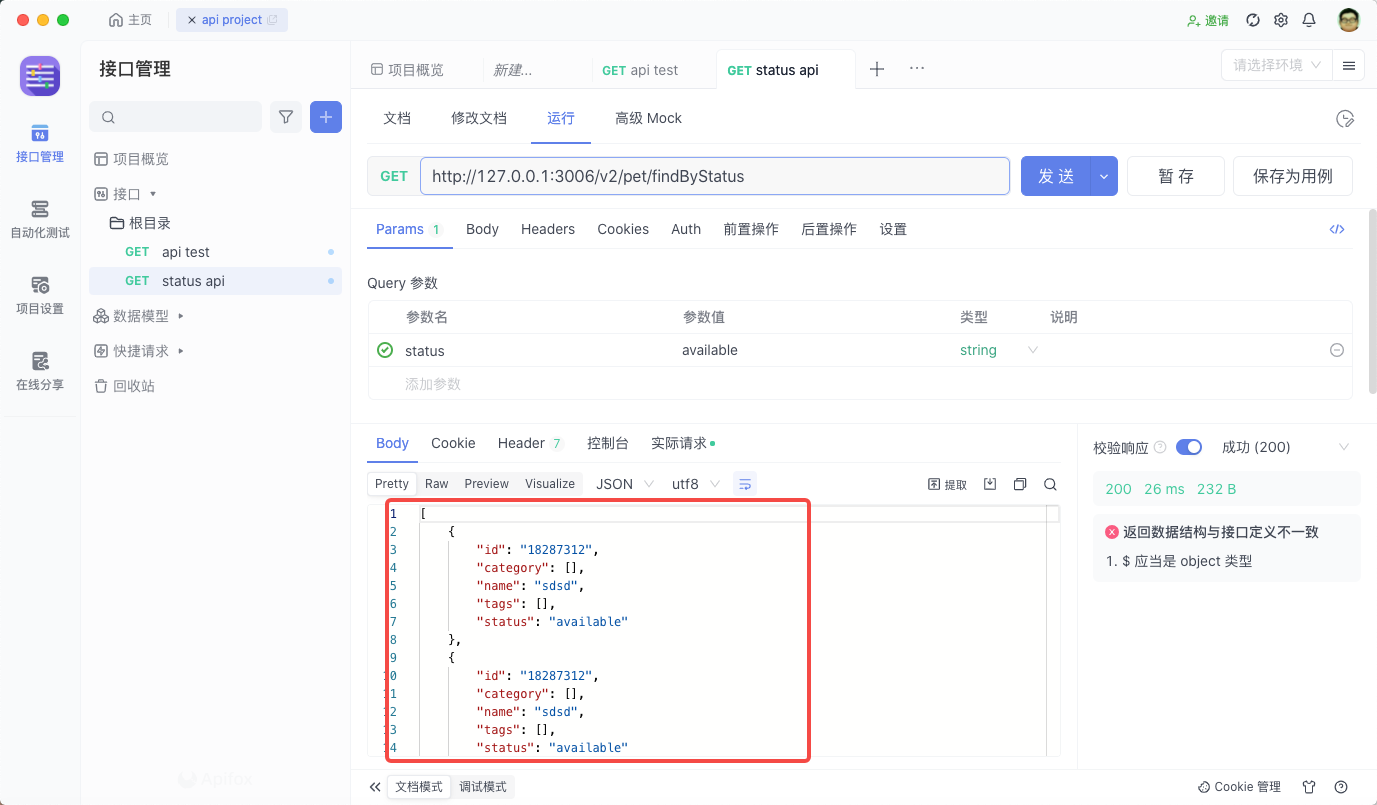Open the 高级 Mock tab

(x=648, y=118)
